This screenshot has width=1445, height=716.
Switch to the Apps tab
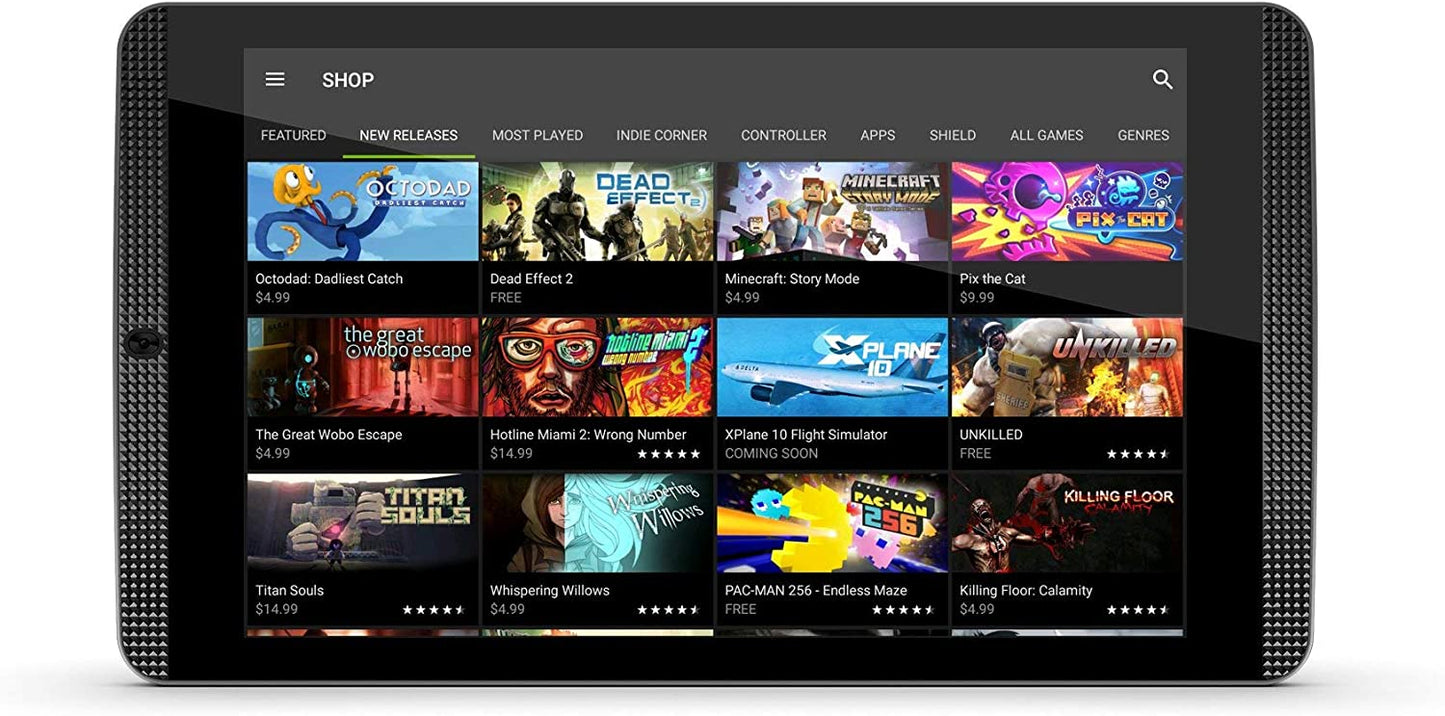(x=877, y=135)
